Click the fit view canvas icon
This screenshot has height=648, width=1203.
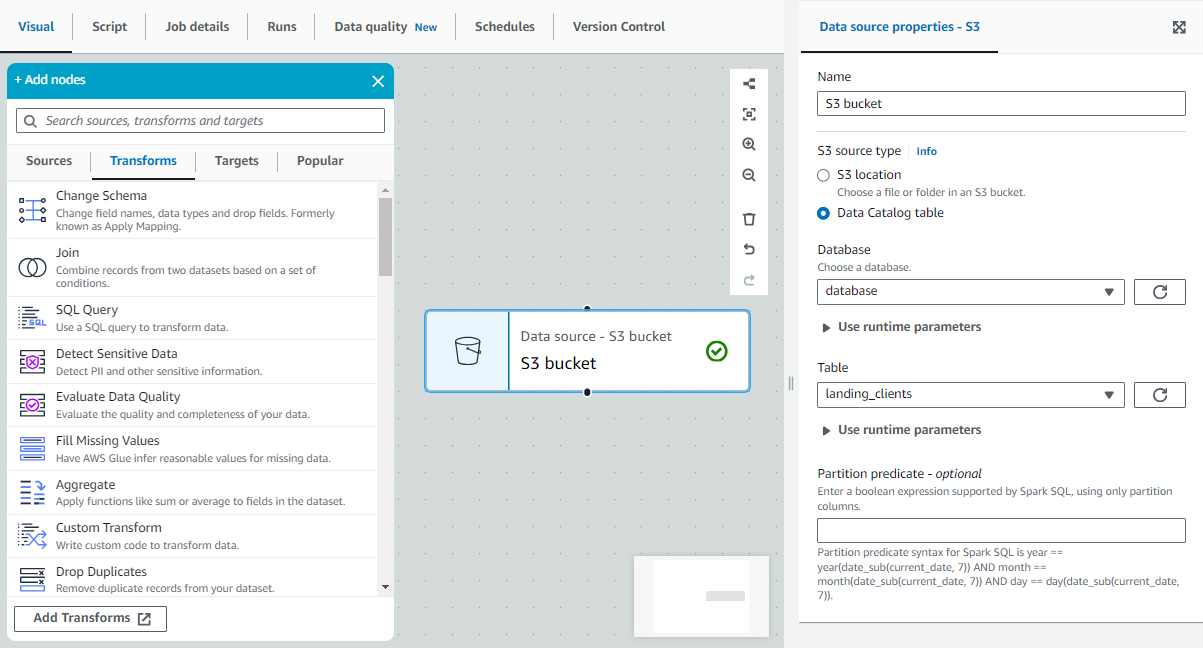pyautogui.click(x=749, y=114)
